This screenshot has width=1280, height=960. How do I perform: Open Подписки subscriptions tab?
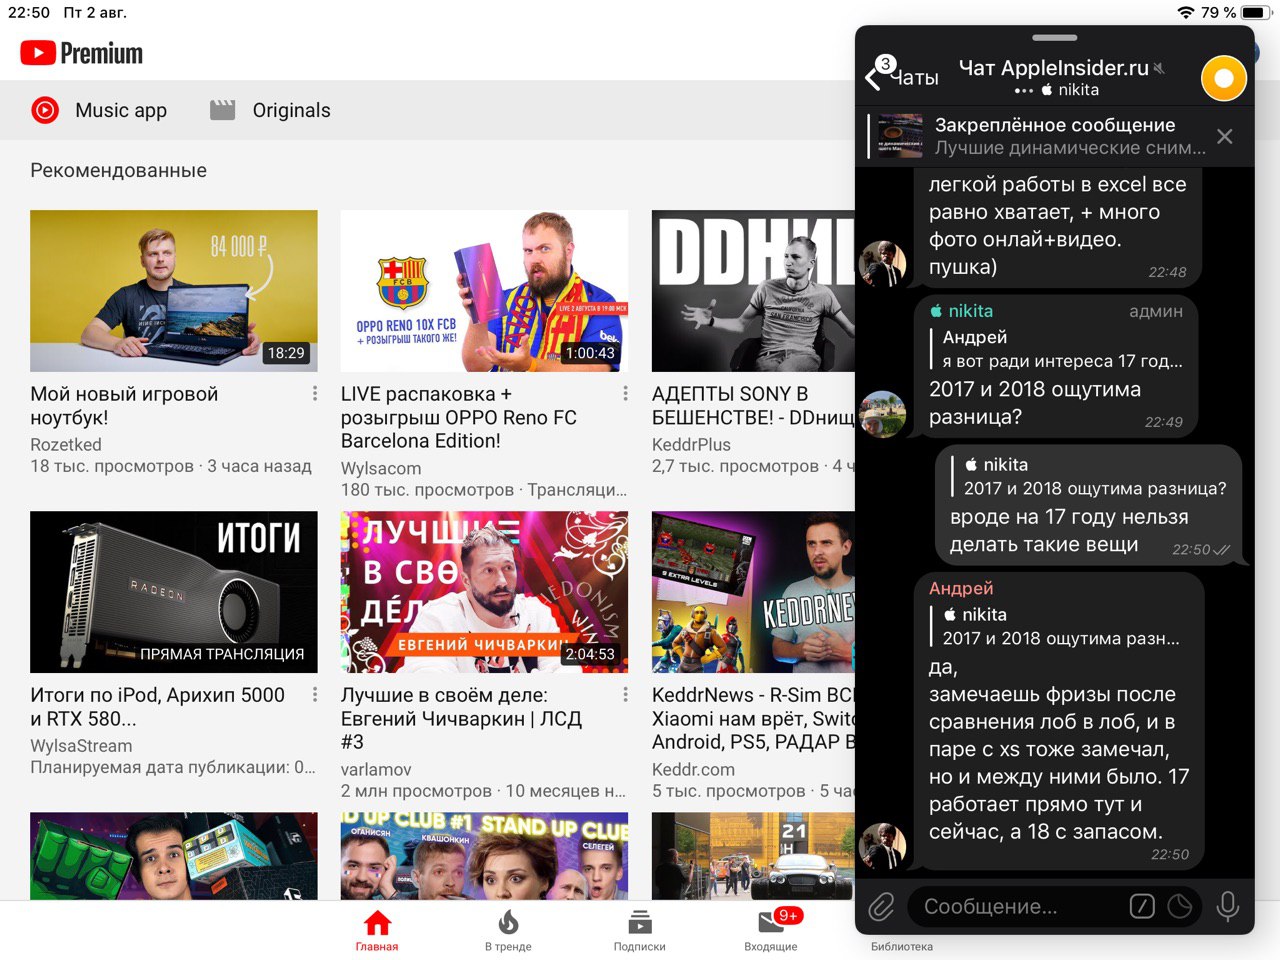coord(640,930)
